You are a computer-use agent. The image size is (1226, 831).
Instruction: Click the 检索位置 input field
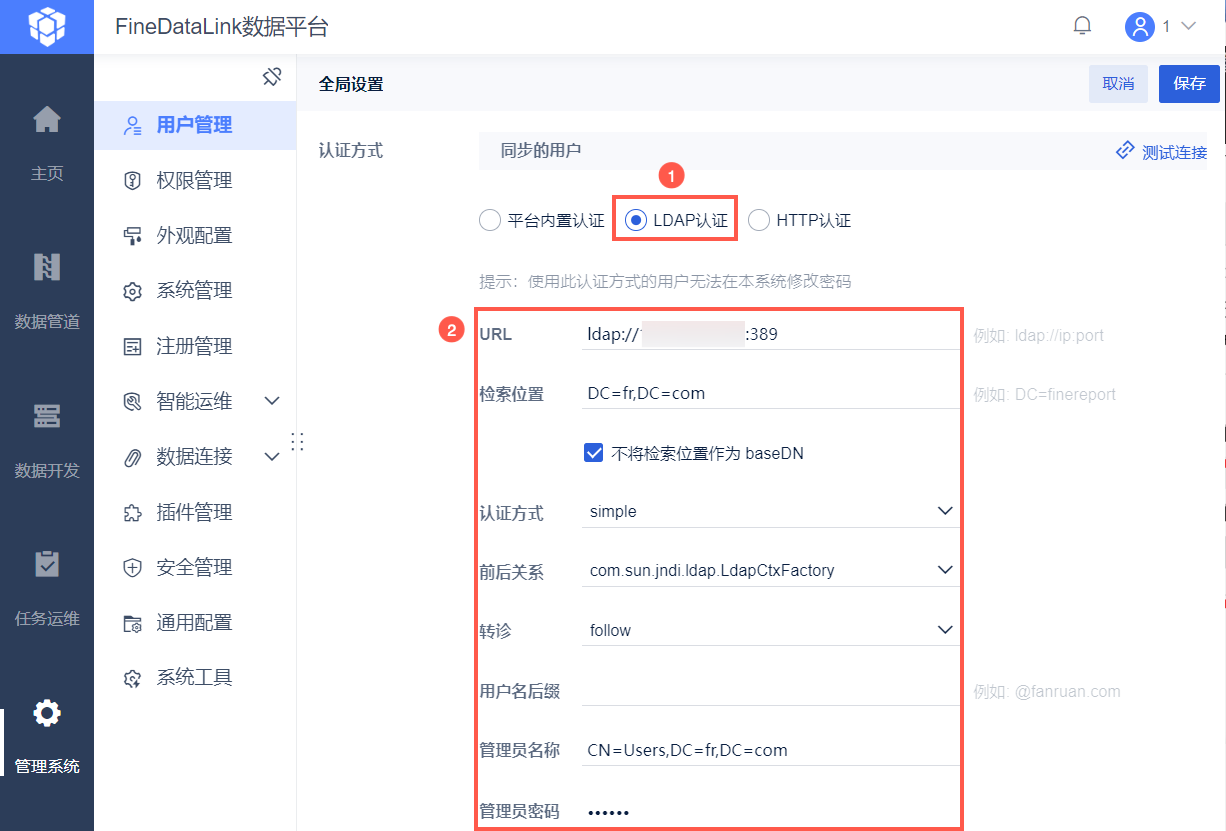(x=770, y=394)
